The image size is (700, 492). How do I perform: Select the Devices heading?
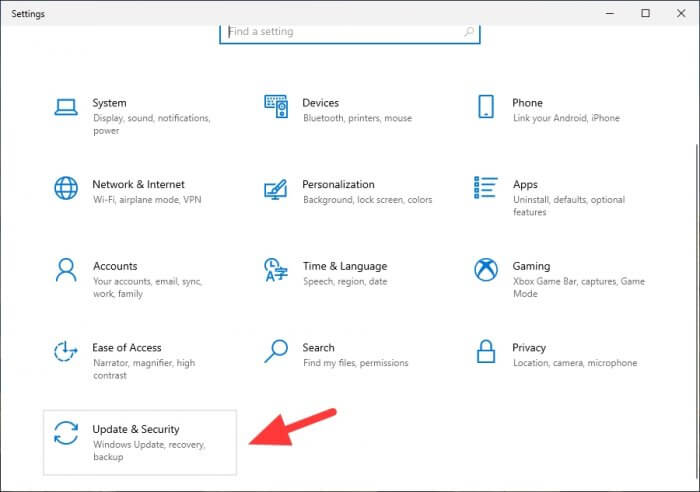(321, 103)
